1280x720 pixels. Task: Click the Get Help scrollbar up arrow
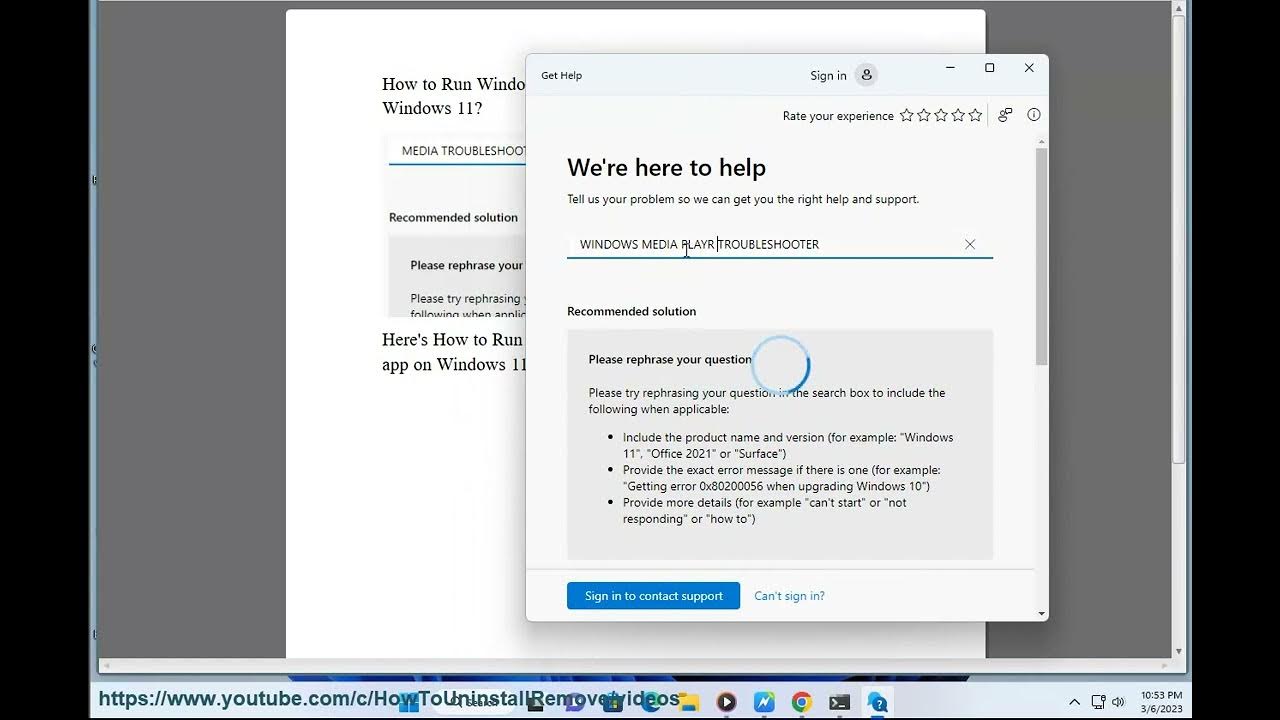[x=1041, y=143]
